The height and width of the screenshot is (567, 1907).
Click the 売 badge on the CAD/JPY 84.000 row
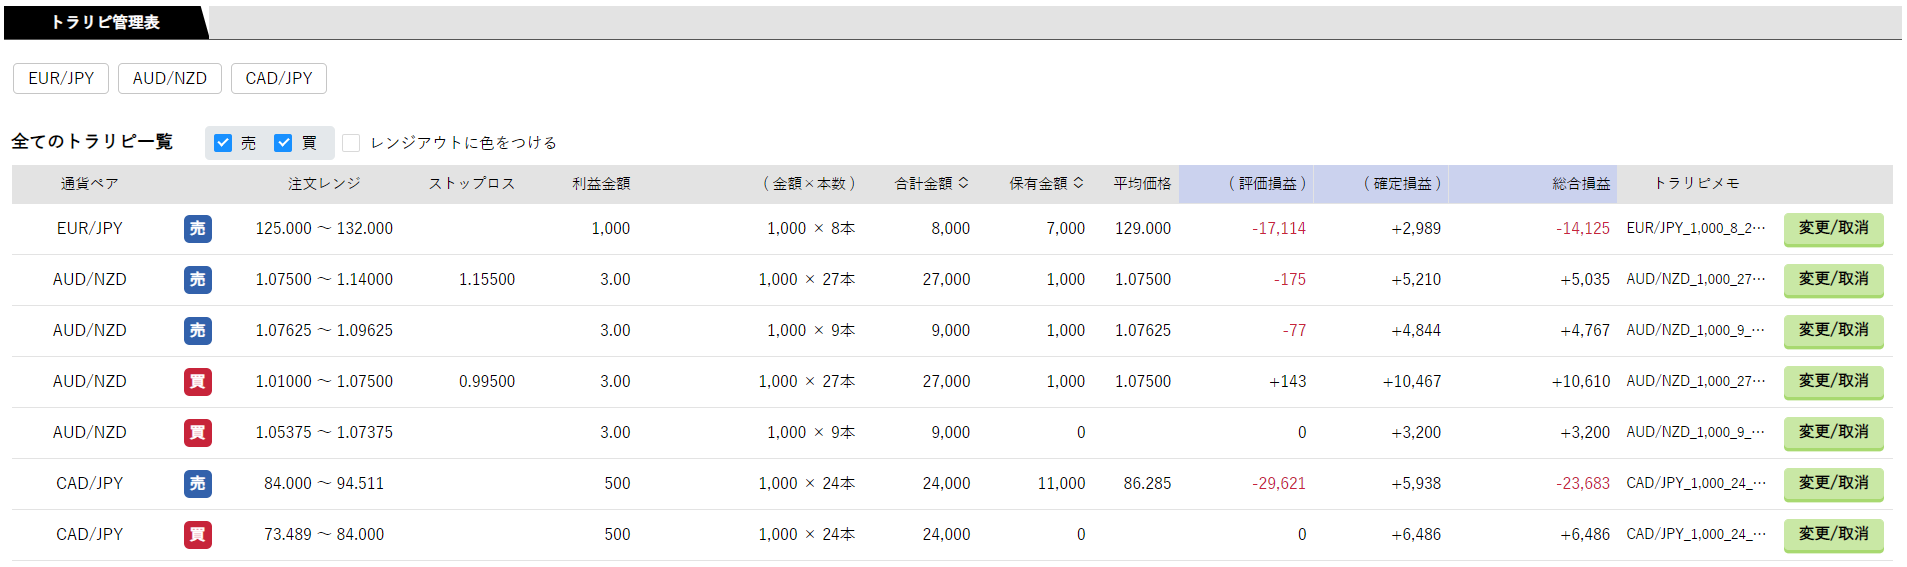click(198, 484)
